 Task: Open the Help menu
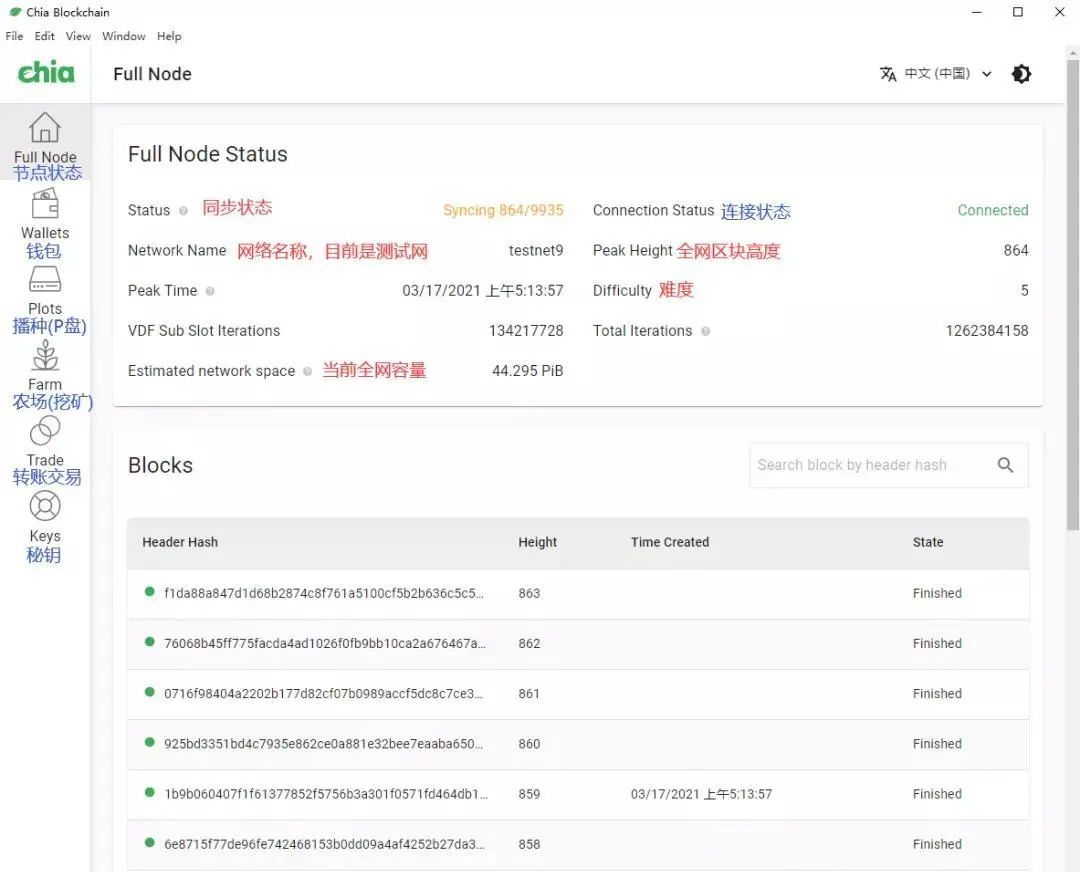(x=169, y=36)
